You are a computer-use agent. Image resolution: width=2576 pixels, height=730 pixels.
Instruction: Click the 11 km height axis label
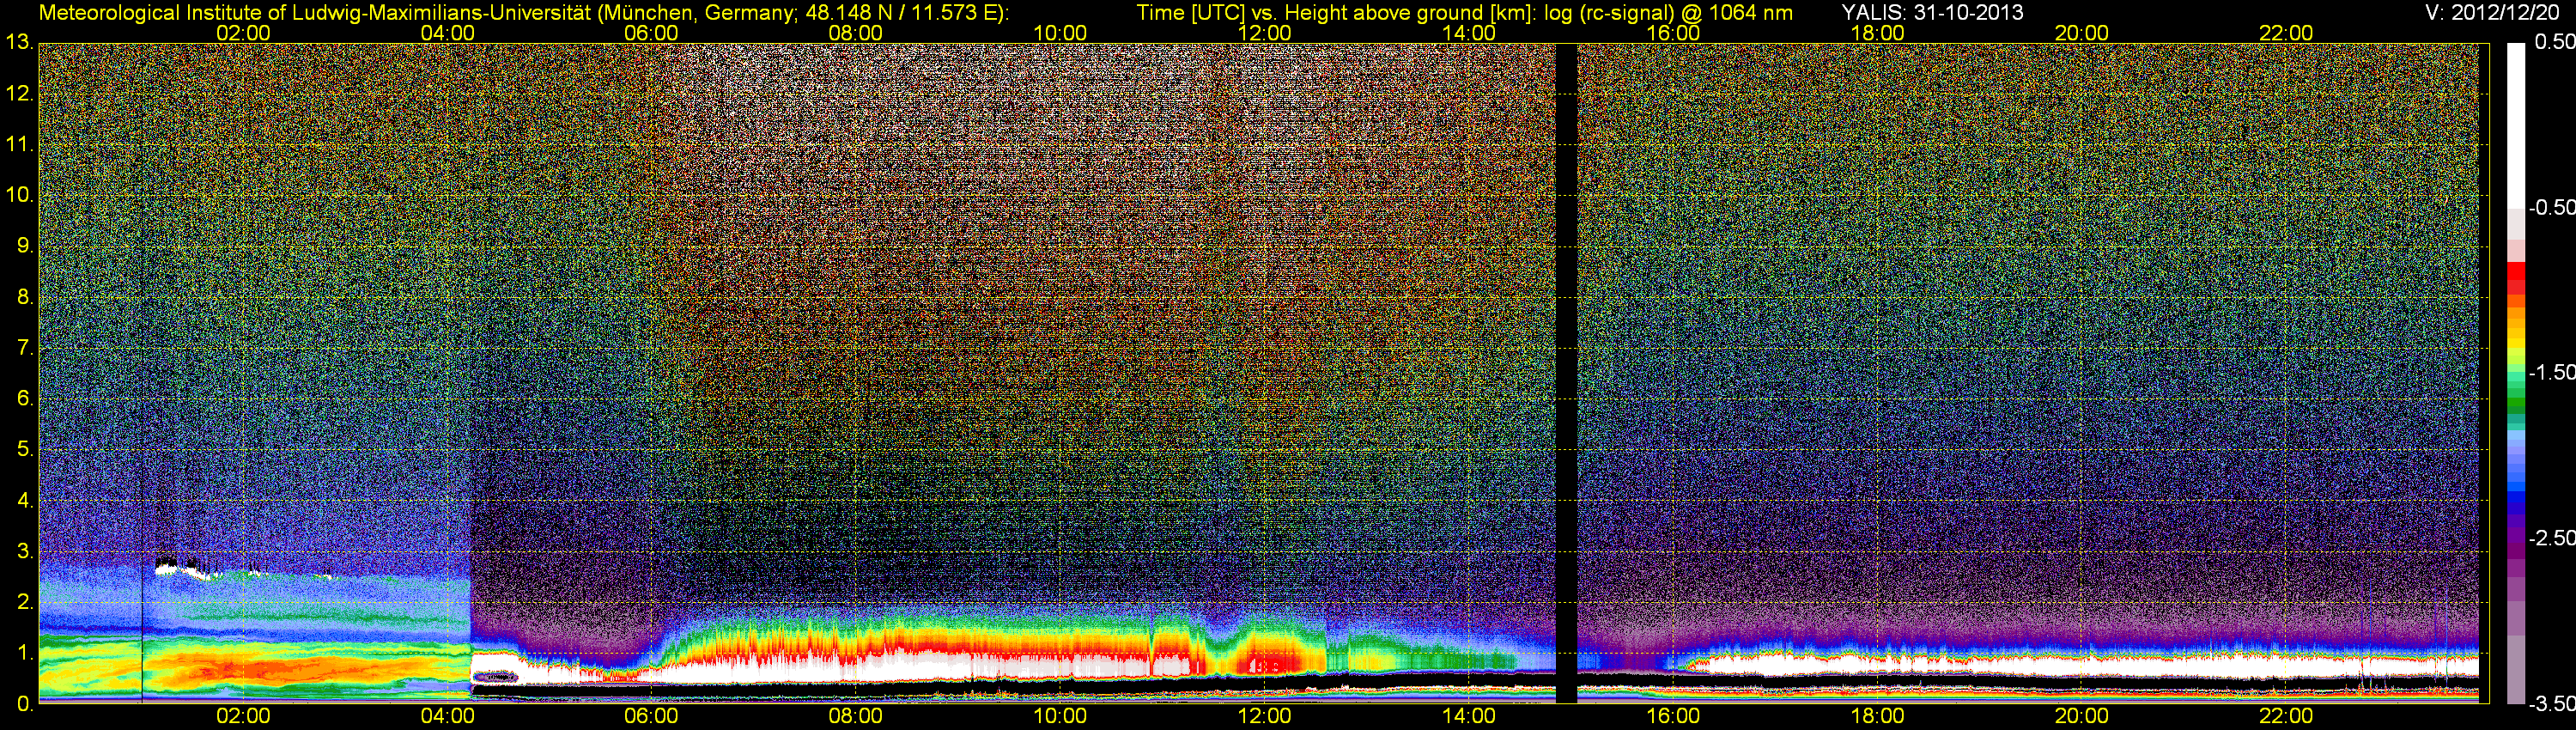tap(19, 145)
